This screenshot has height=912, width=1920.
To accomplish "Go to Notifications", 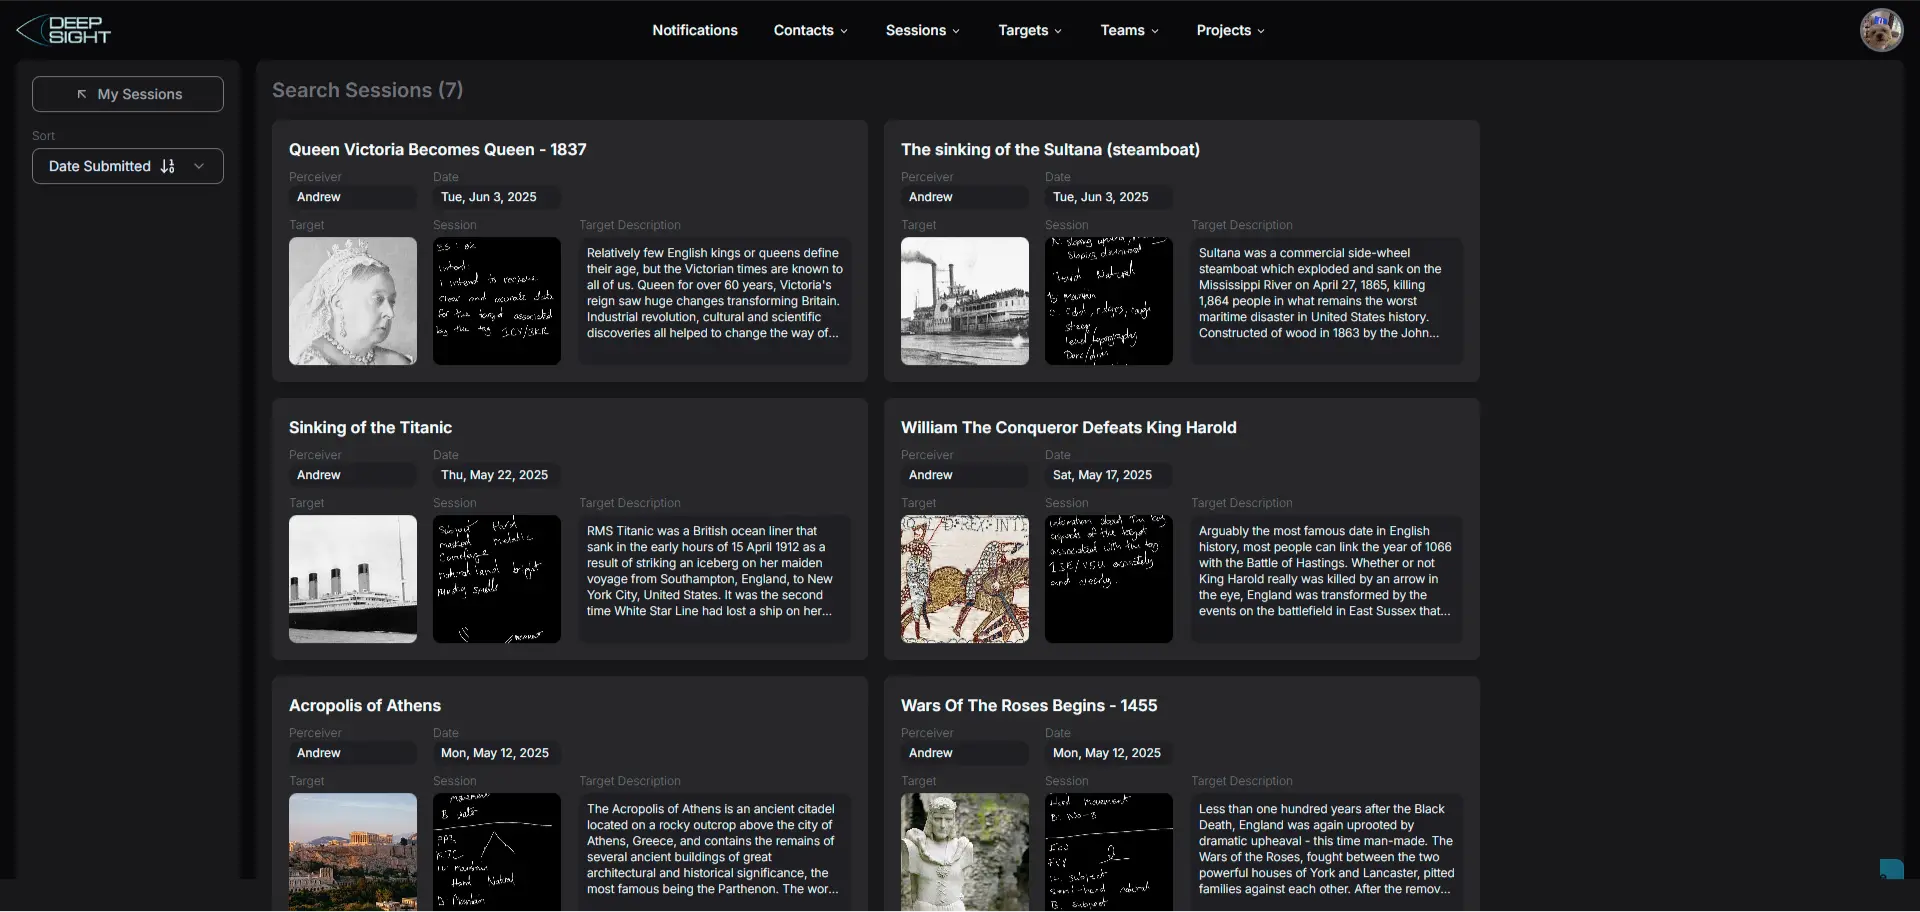I will pyautogui.click(x=695, y=30).
